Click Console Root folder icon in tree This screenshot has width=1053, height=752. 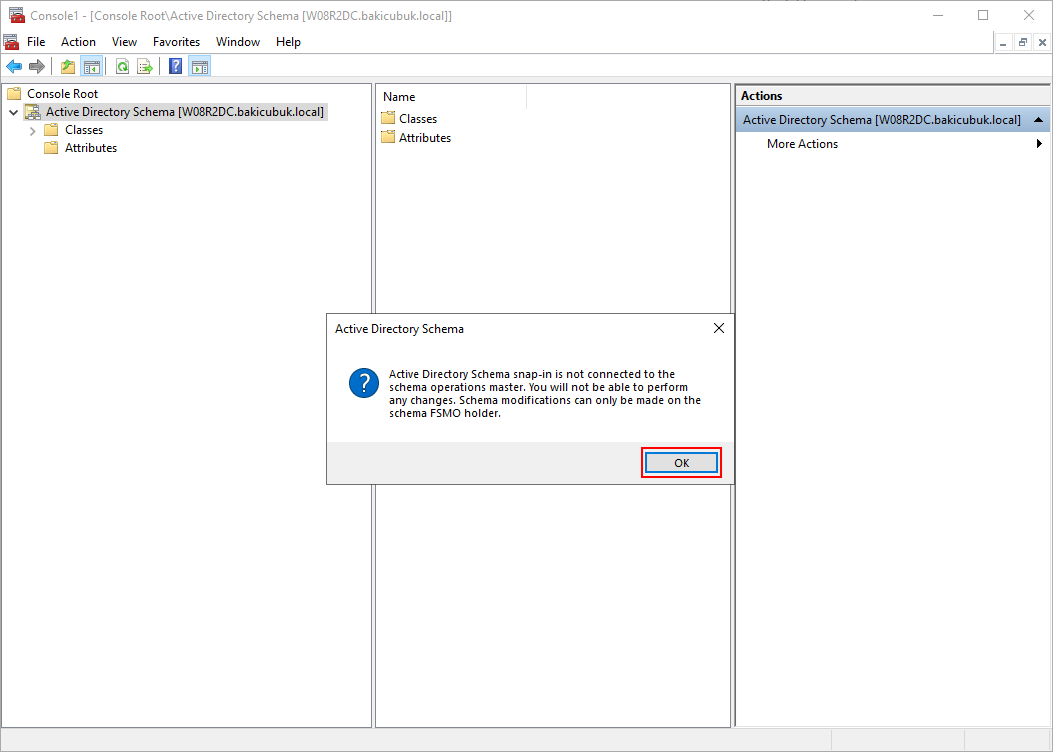coord(14,93)
